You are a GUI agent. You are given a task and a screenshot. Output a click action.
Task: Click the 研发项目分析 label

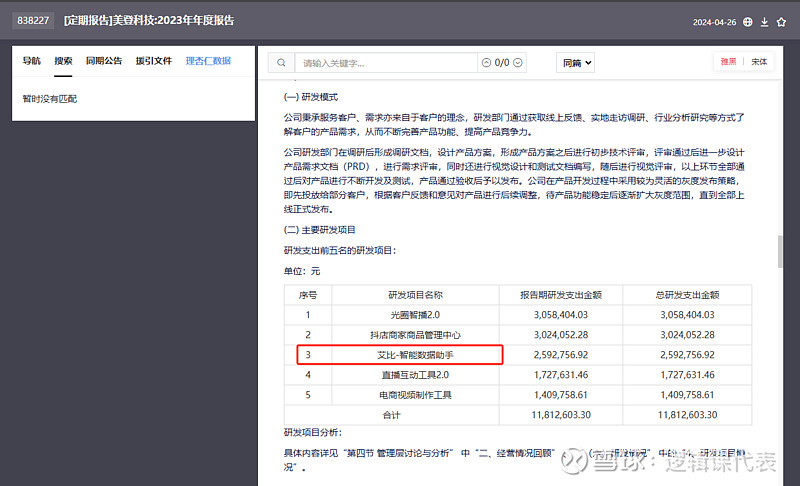[x=313, y=432]
